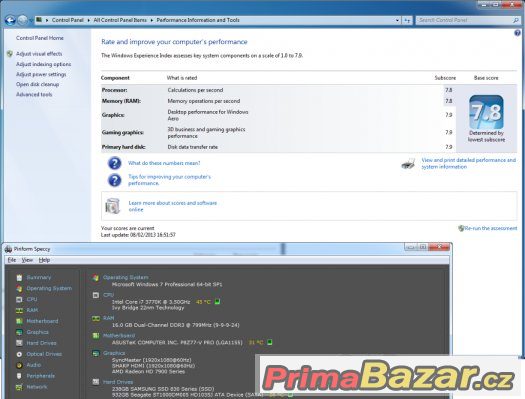Click Performance Information and Tools breadcrumb
The image size is (525, 399).
(x=198, y=20)
